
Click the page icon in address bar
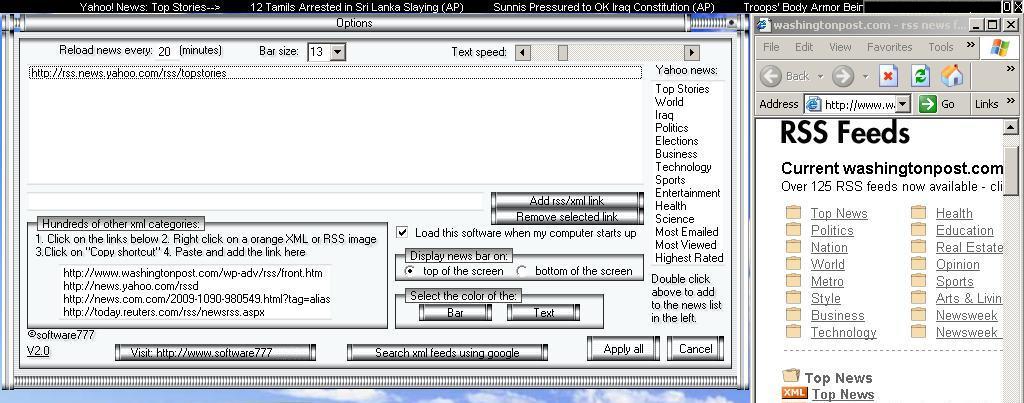click(x=813, y=104)
